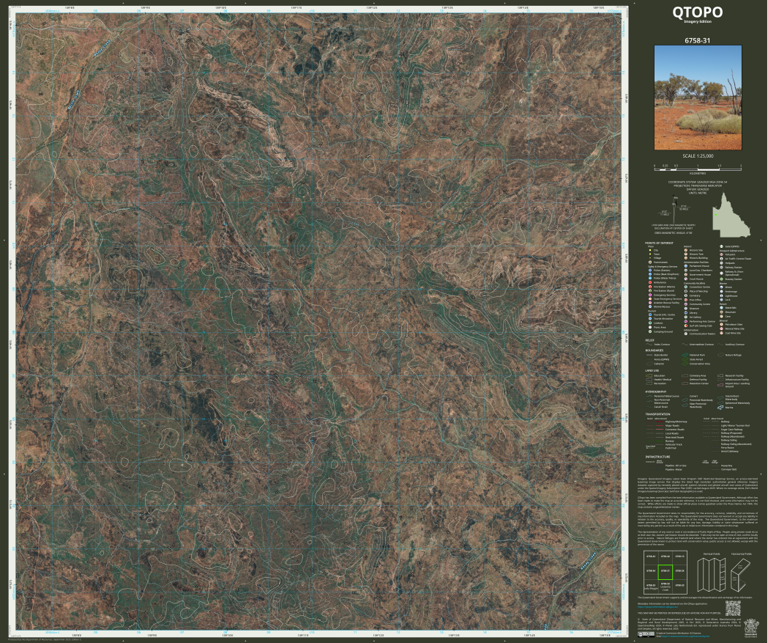The width and height of the screenshot is (768, 643).
Task: Click the Queensland state locator map
Action: click(x=731, y=214)
